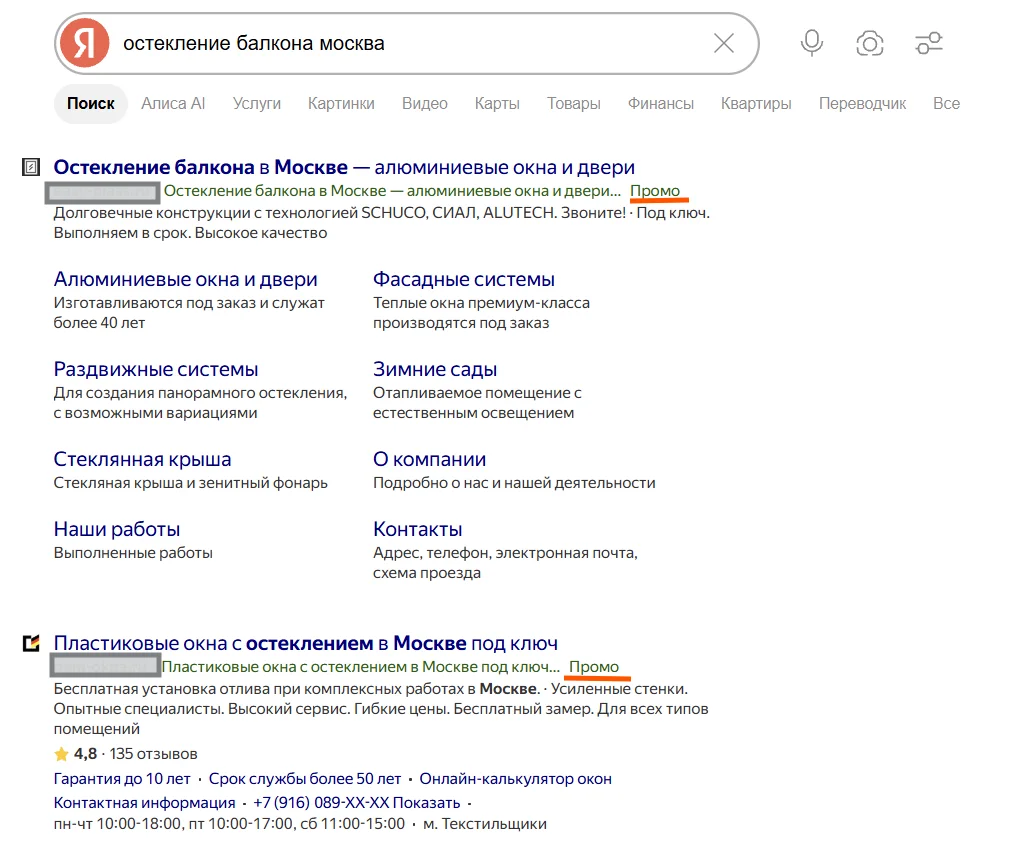
Task: Open Раздвижные системы sitelink
Action: (156, 369)
